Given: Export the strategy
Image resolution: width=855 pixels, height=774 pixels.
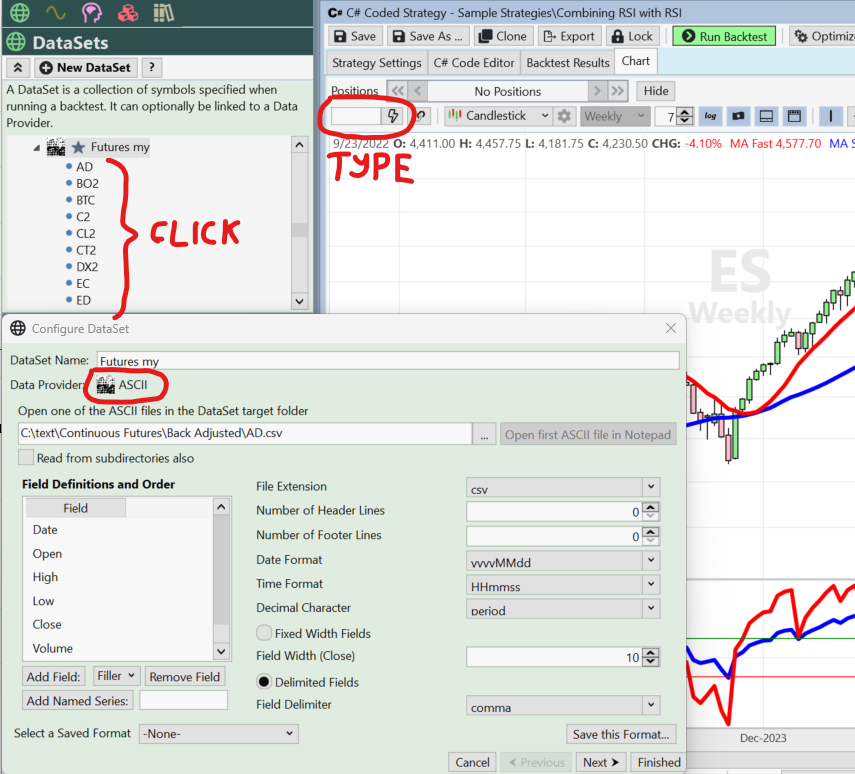Looking at the screenshot, I should coord(570,37).
